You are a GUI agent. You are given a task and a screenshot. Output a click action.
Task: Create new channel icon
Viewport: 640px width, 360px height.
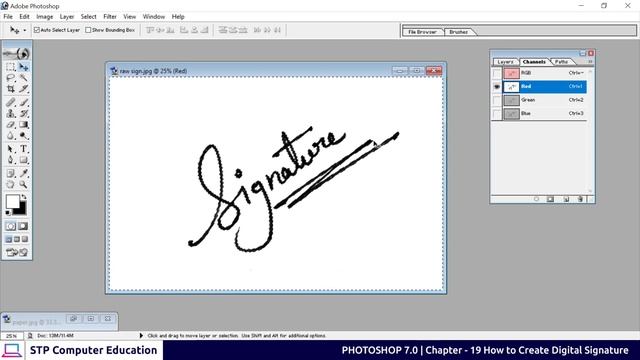[x=566, y=199]
